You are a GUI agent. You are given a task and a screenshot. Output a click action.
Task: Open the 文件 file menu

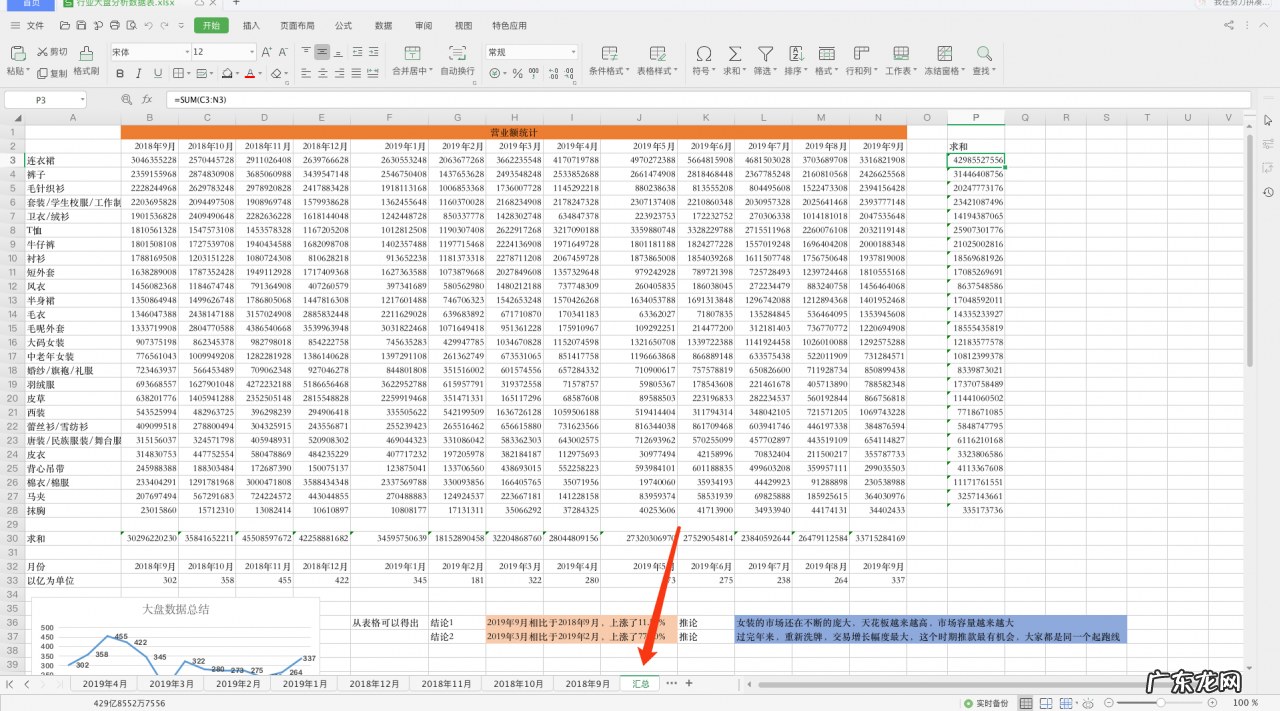pyautogui.click(x=29, y=25)
